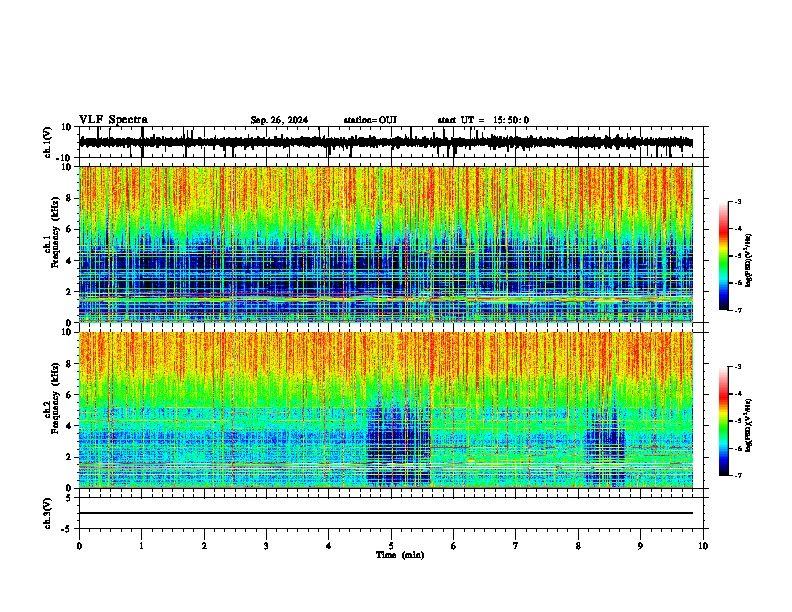Click the flat ch.3 voltage line

pos(386,513)
